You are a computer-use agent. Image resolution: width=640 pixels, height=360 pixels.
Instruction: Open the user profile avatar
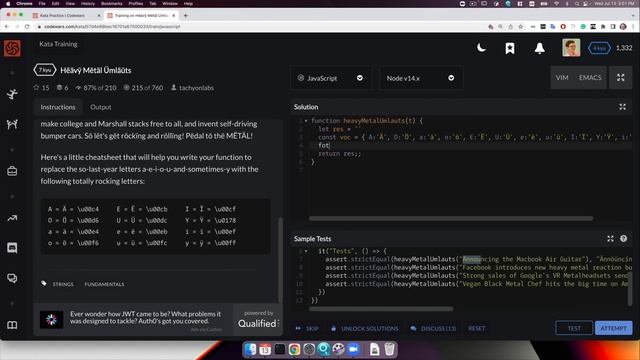[571, 48]
